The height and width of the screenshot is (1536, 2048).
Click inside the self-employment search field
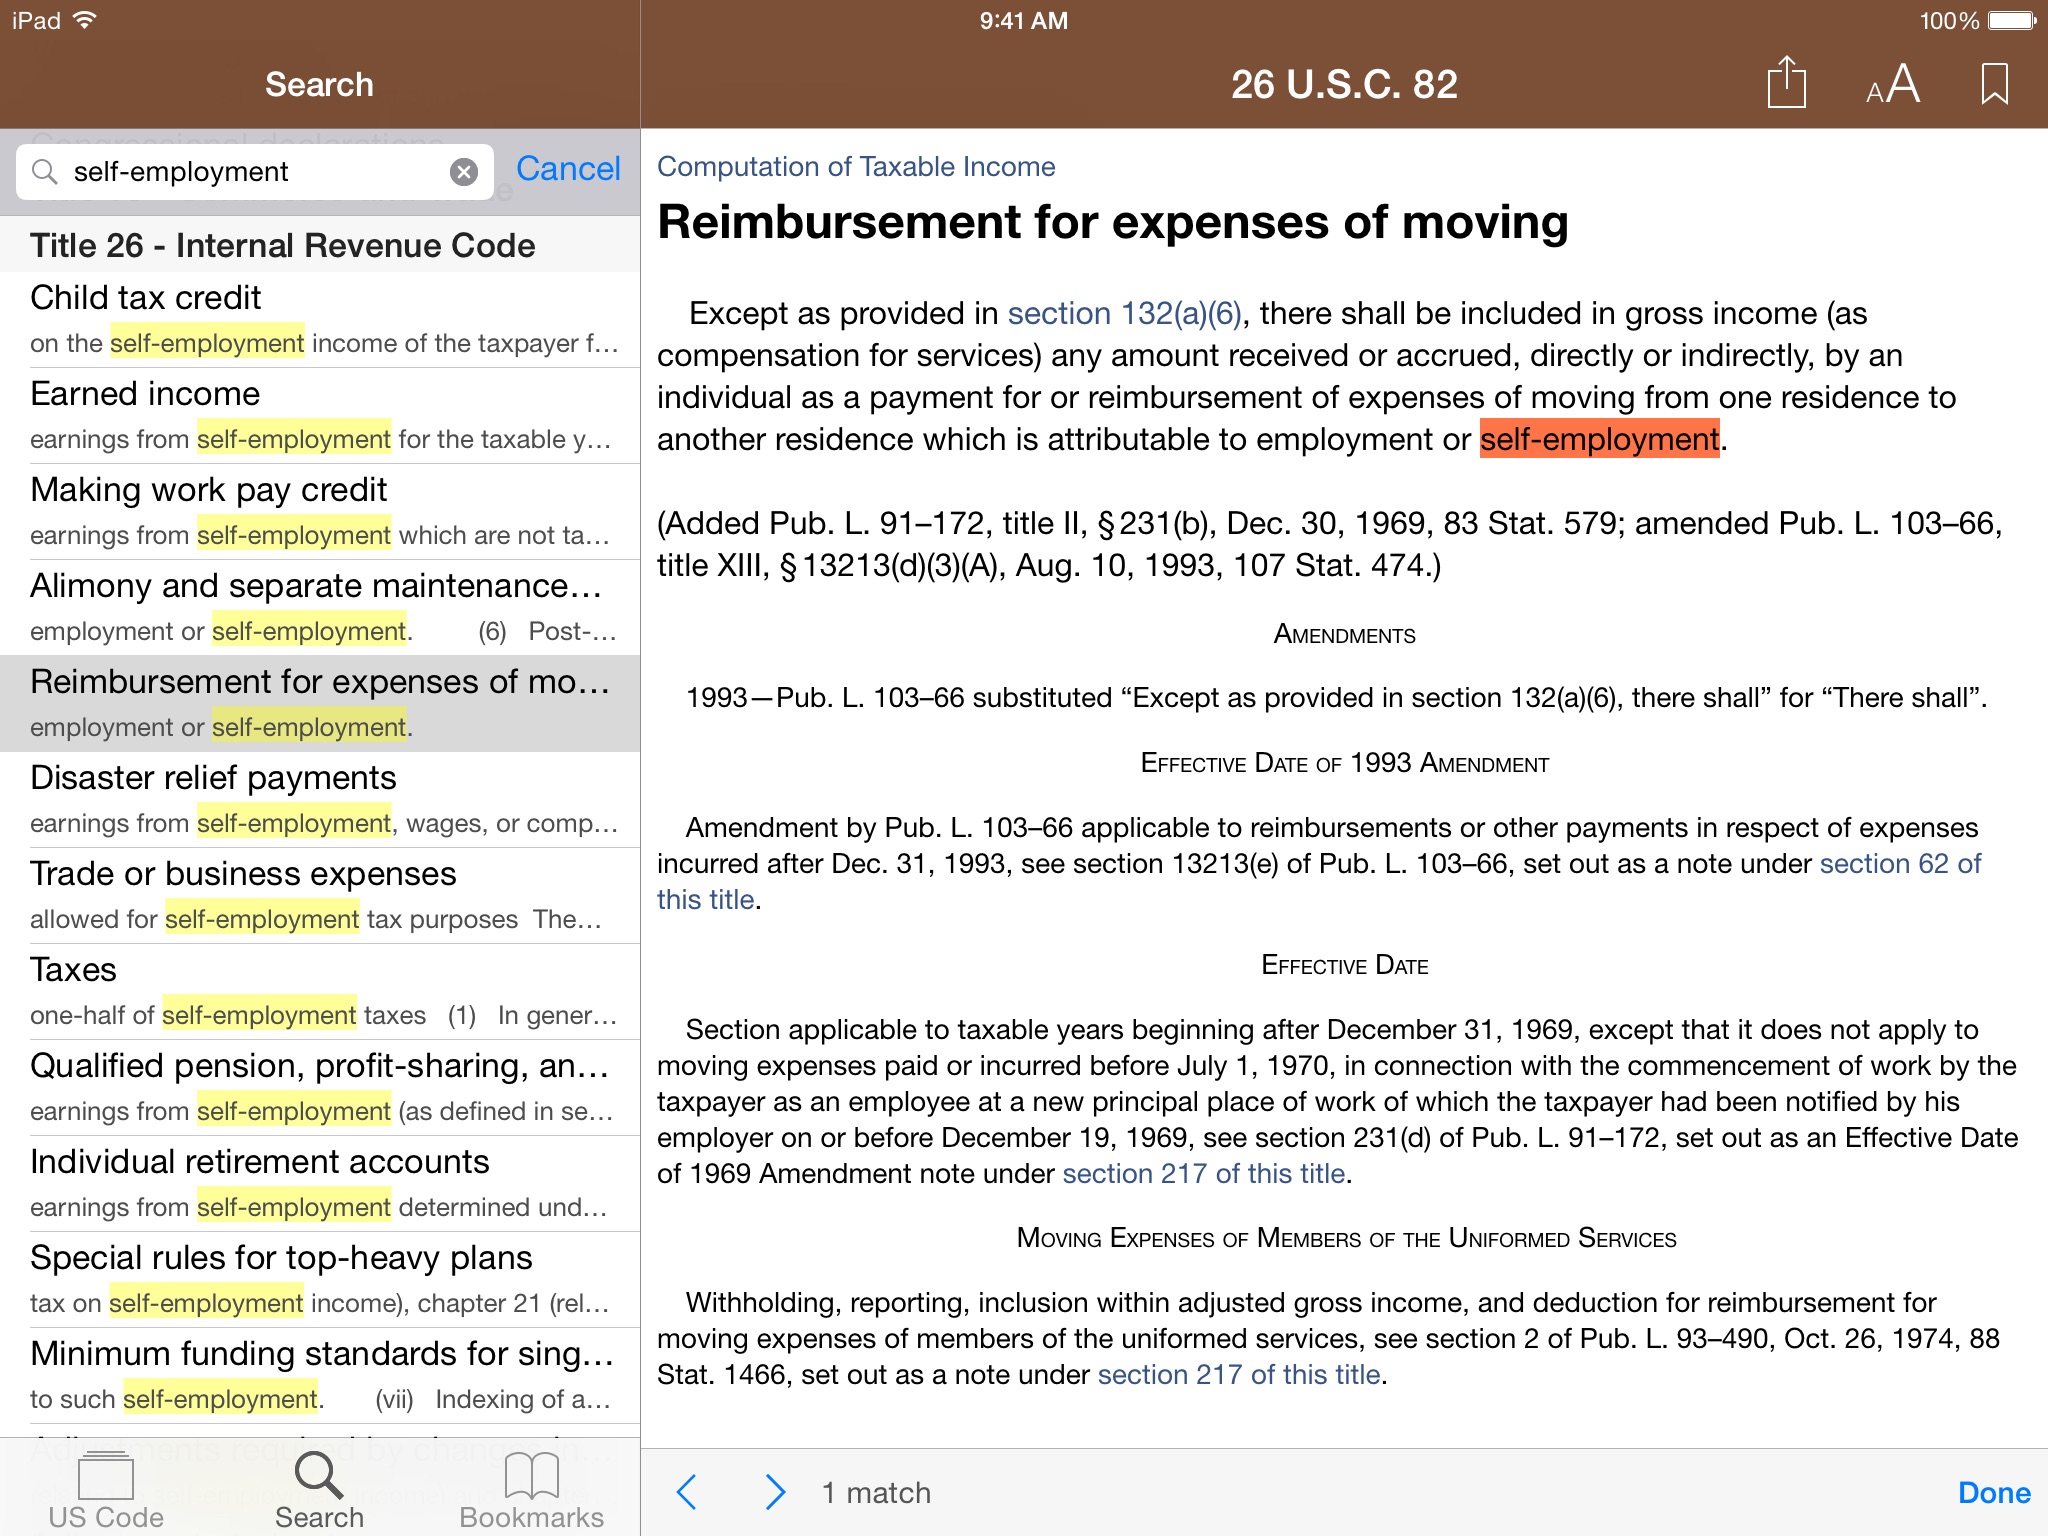pos(250,172)
